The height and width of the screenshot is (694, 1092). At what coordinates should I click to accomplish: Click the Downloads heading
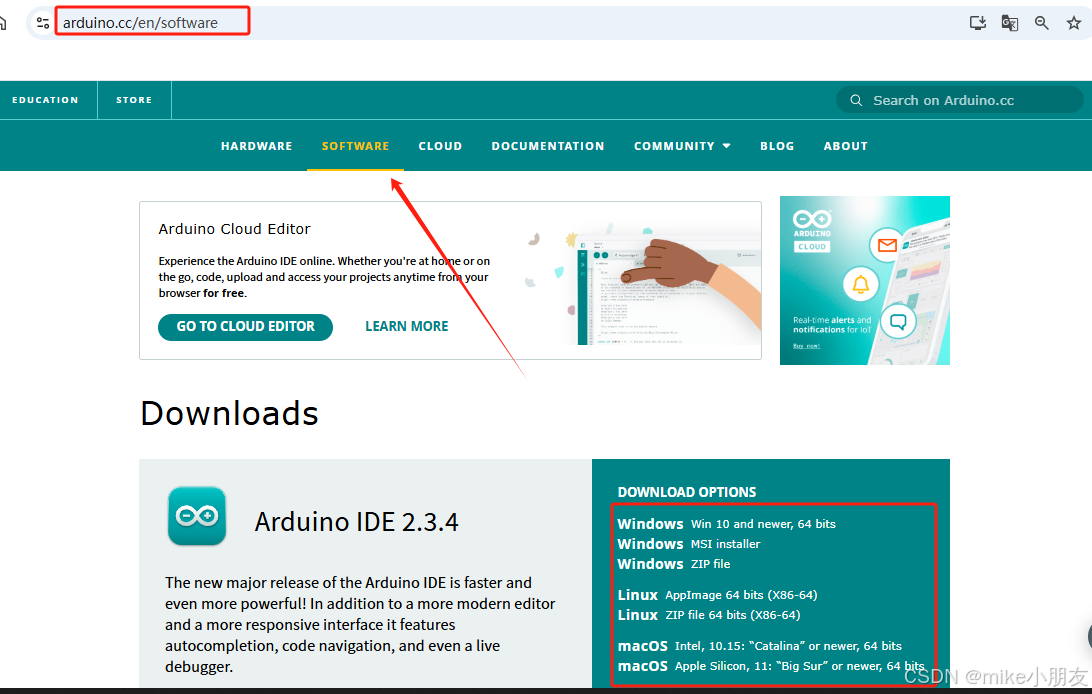click(x=229, y=413)
